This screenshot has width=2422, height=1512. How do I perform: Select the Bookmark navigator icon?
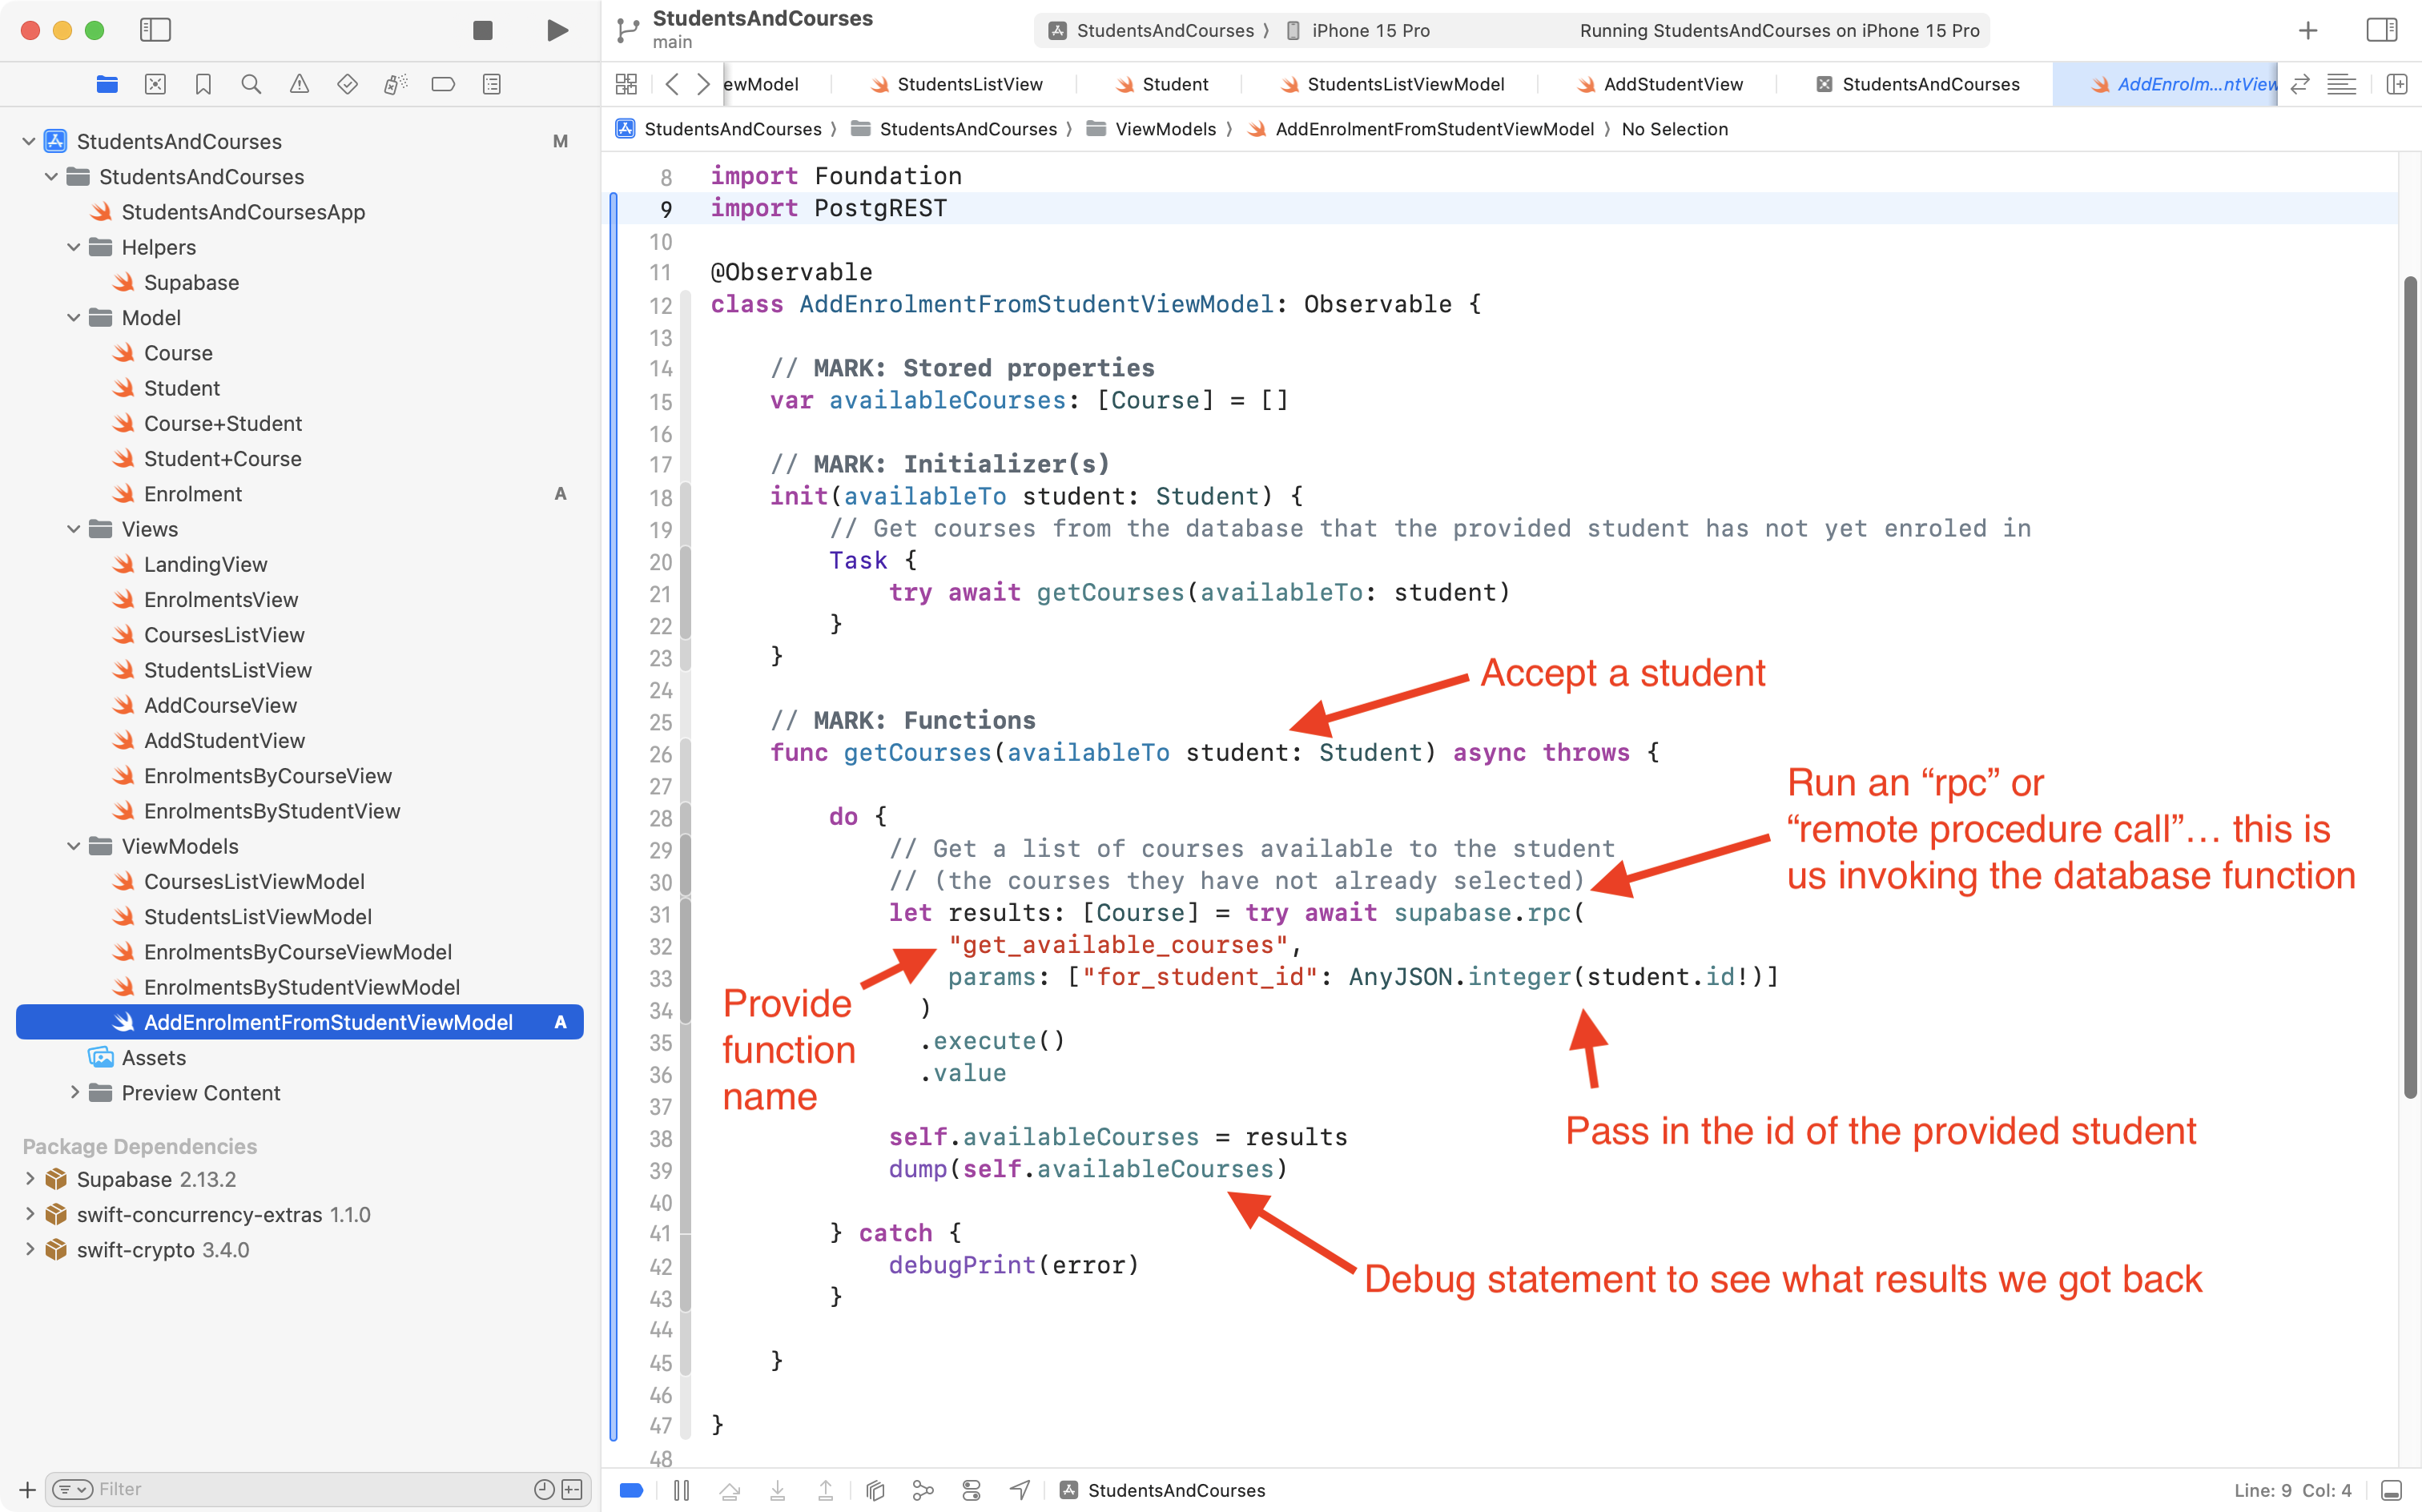203,84
